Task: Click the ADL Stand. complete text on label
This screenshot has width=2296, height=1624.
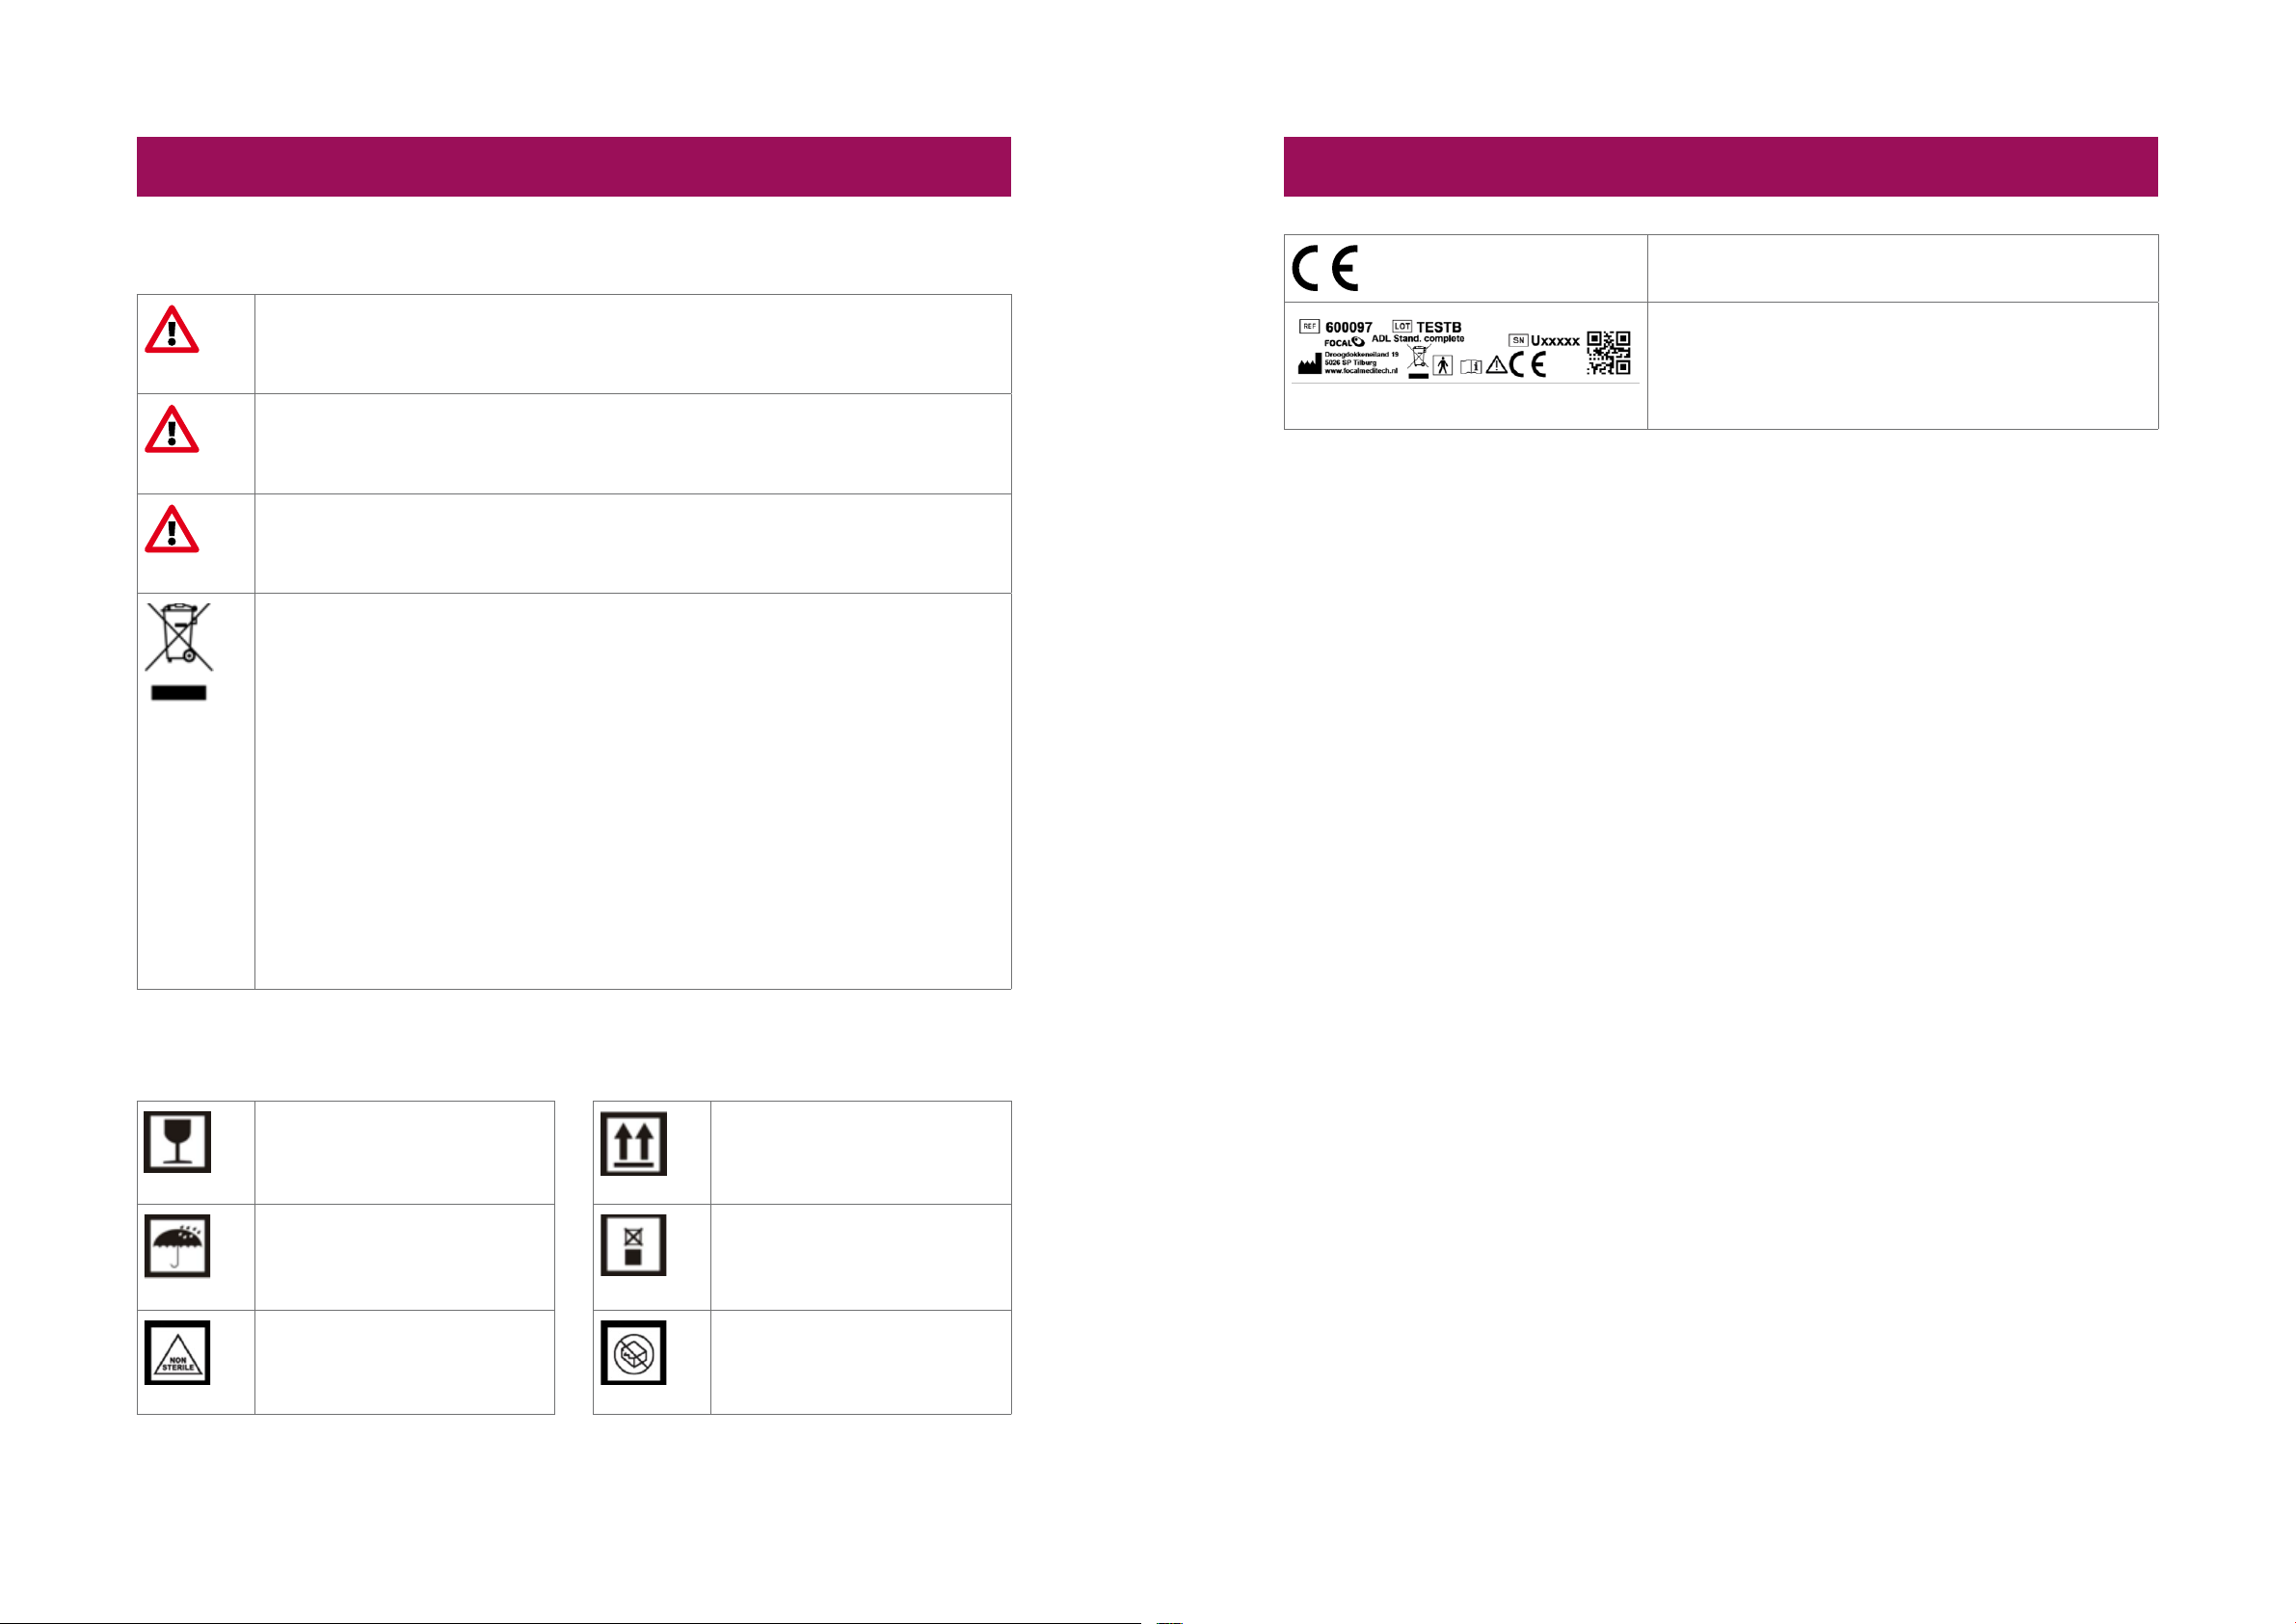Action: [x=1417, y=339]
